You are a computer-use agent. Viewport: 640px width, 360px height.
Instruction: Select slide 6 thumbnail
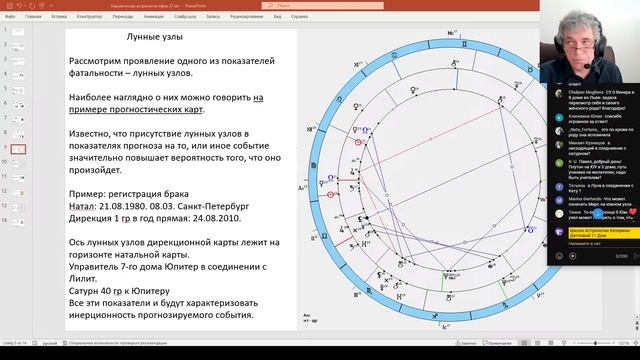coord(18,105)
